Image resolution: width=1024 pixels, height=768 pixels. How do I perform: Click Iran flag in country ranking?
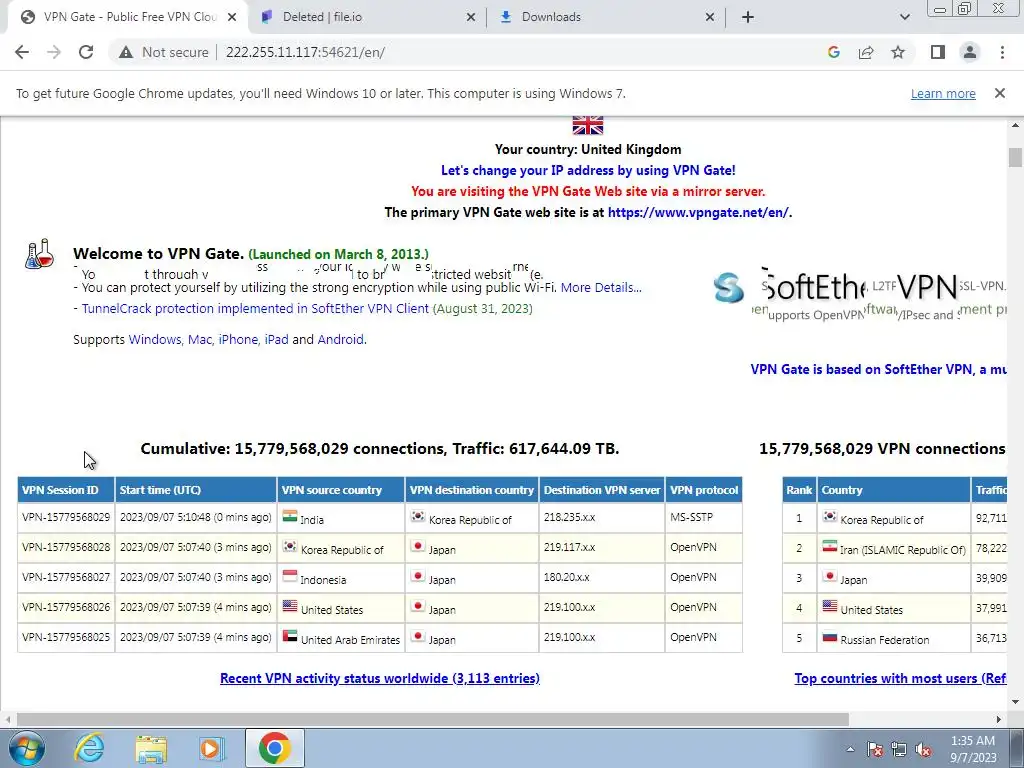829,546
